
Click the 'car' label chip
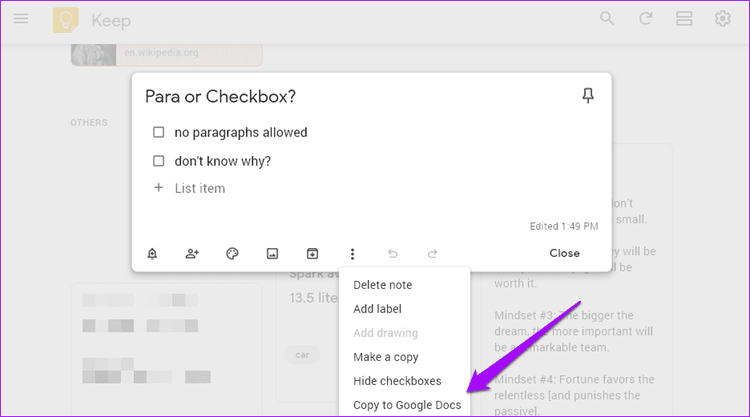tap(302, 355)
